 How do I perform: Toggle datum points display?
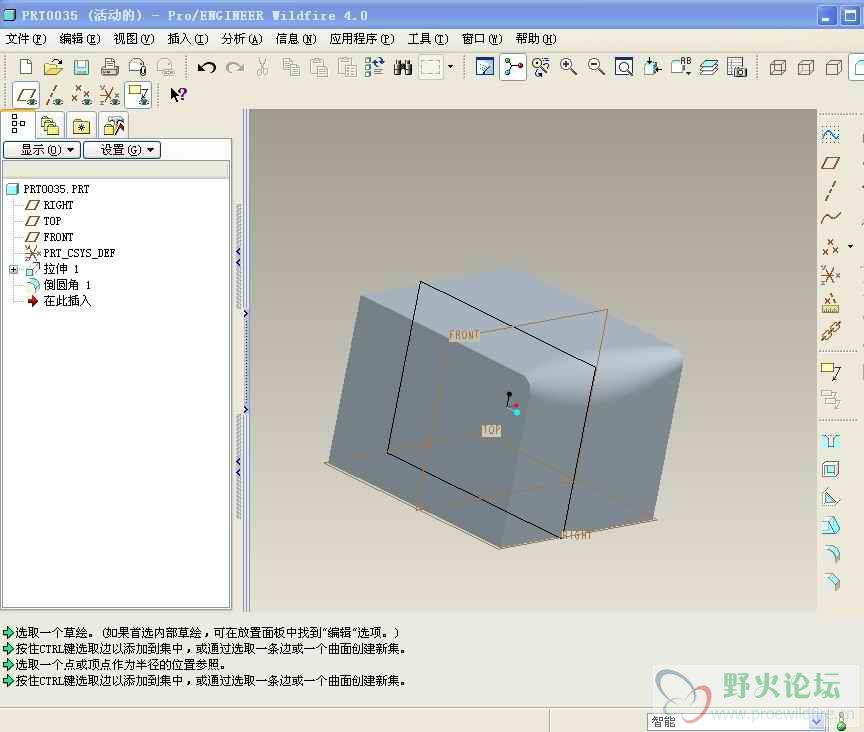coord(82,95)
